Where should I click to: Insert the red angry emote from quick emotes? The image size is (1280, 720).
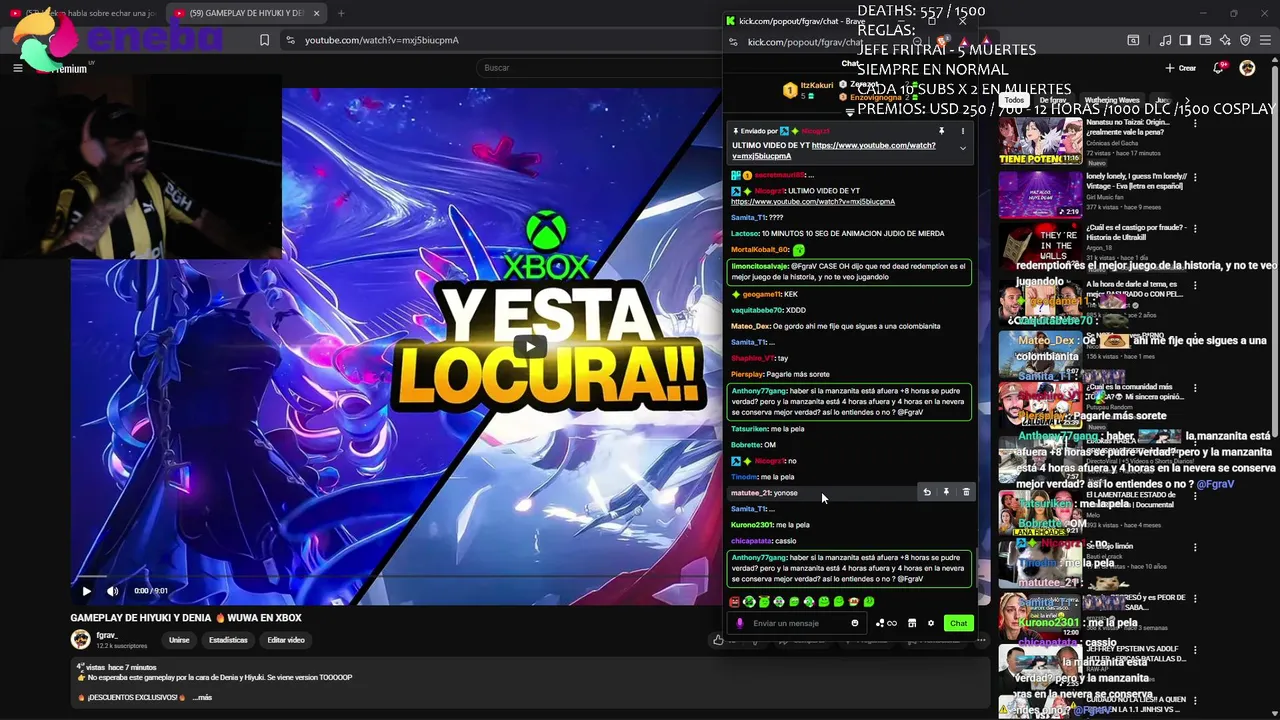coord(734,602)
